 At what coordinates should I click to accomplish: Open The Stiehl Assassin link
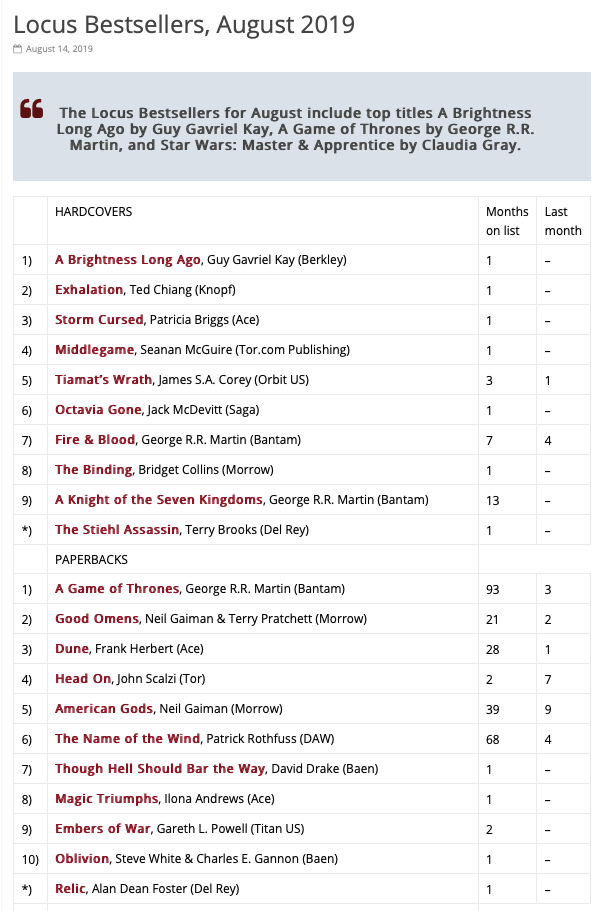pos(117,530)
